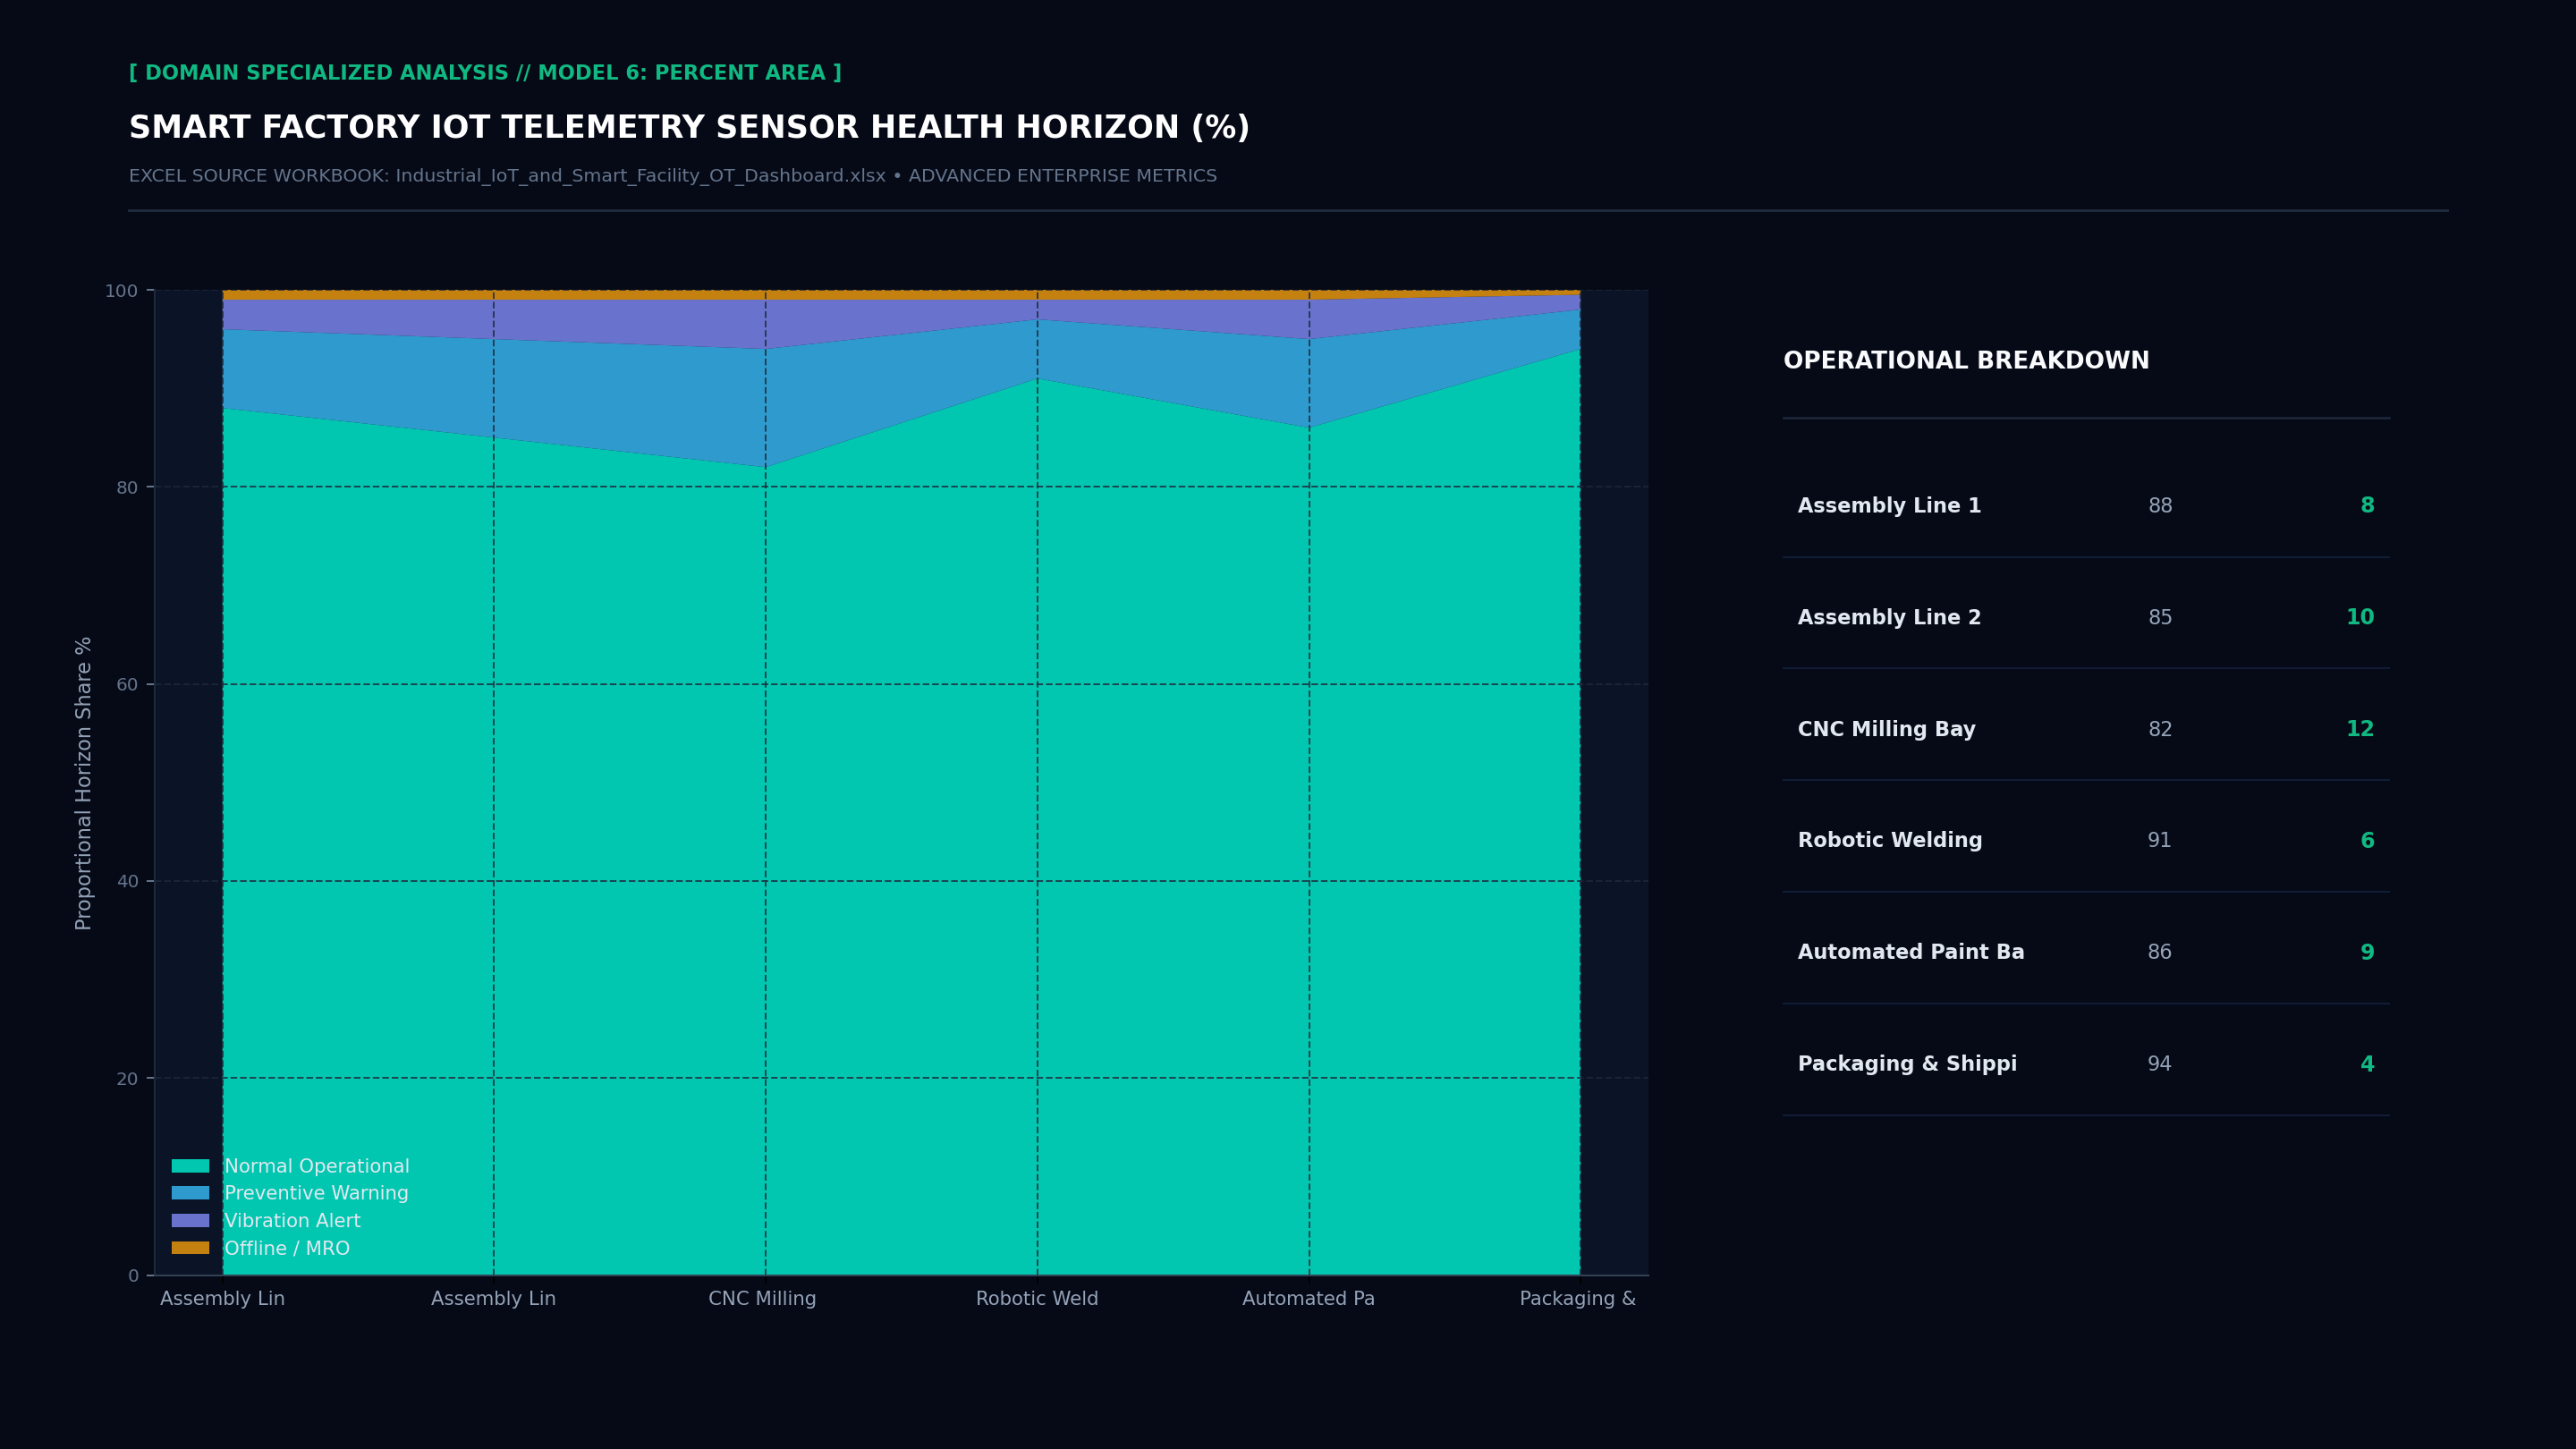Viewport: 2576px width, 1449px height.
Task: Click the 60 y-axis tick label
Action: tap(127, 685)
